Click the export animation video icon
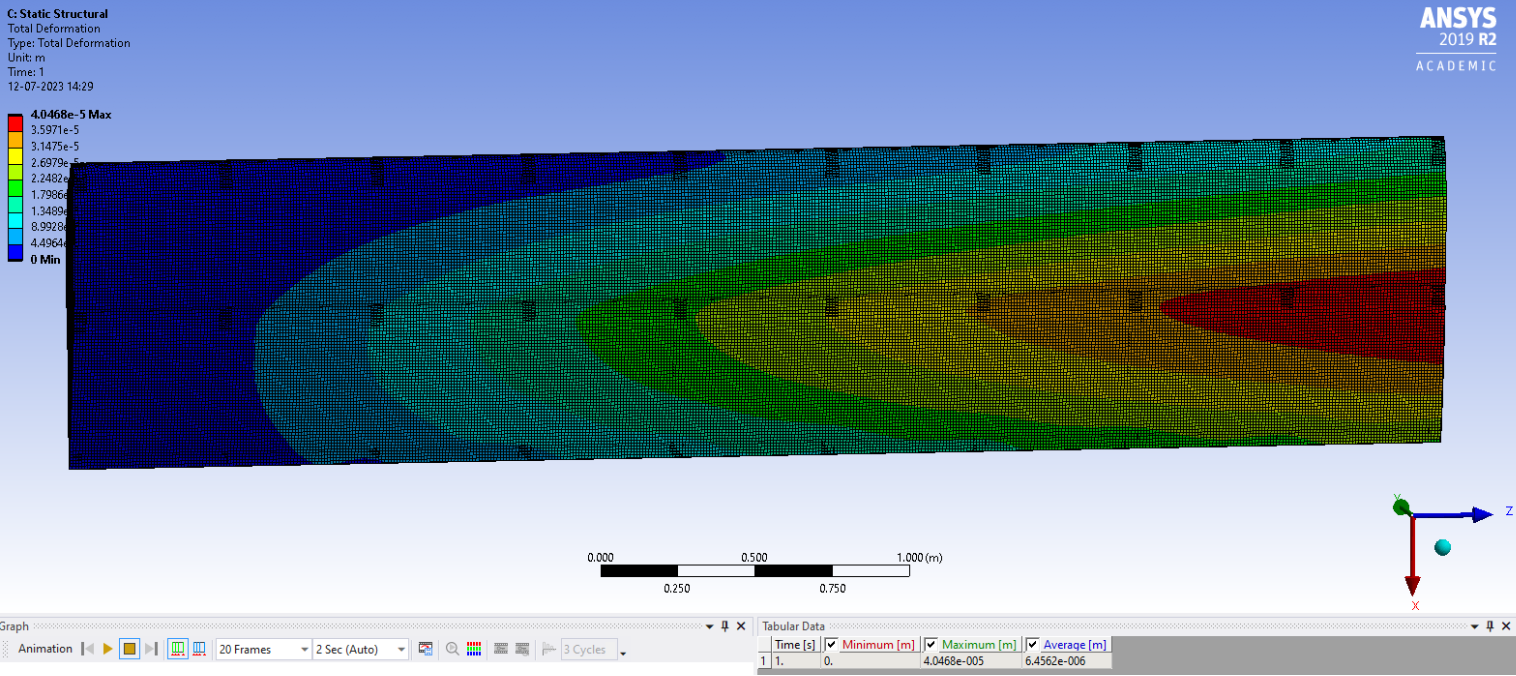This screenshot has width=1516, height=676. click(x=426, y=649)
